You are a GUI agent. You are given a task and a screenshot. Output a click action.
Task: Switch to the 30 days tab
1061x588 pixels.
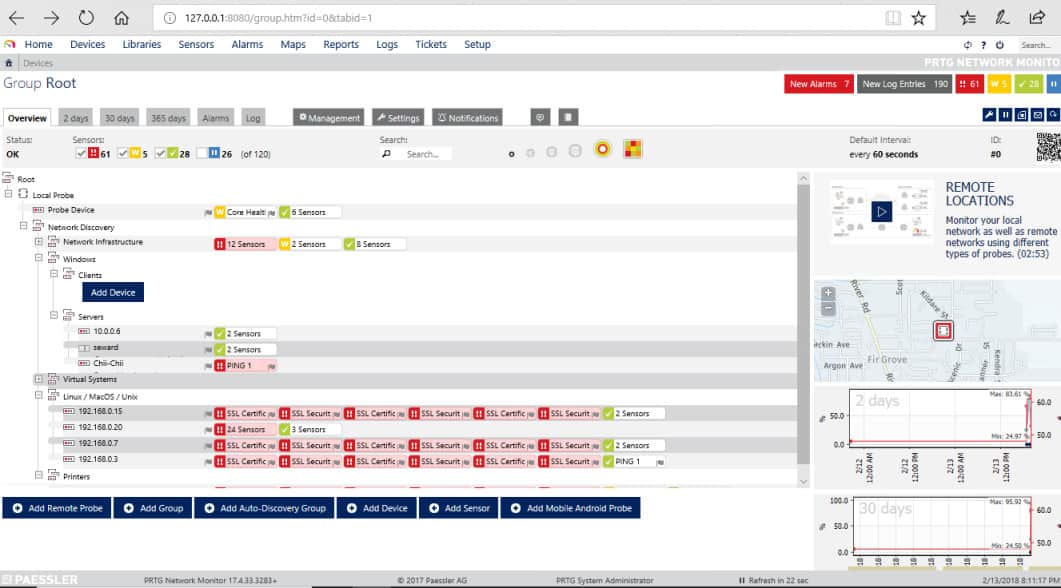pyautogui.click(x=119, y=118)
